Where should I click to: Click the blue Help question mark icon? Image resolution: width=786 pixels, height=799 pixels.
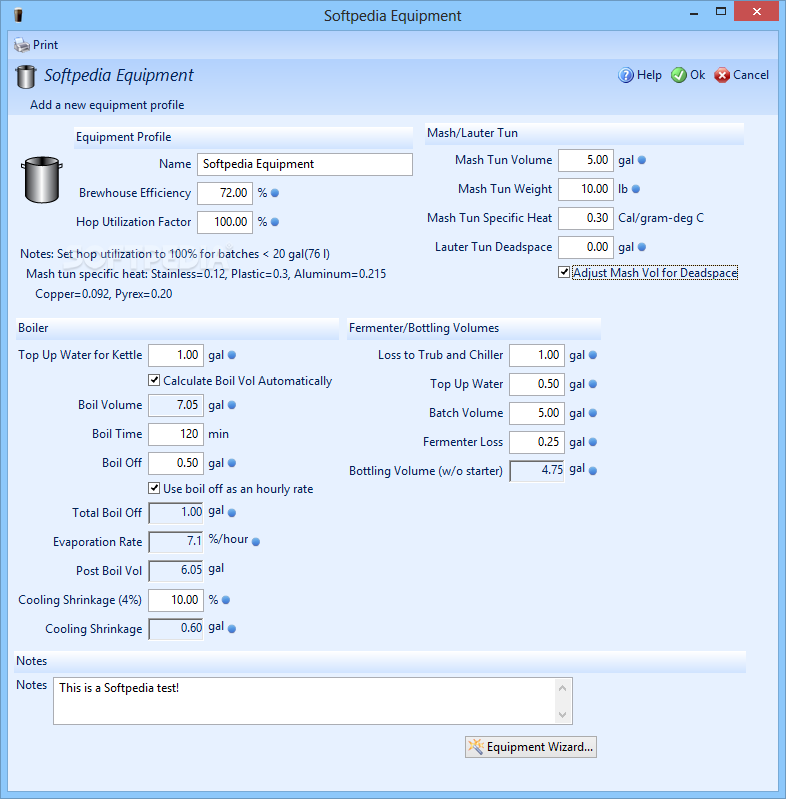point(625,75)
